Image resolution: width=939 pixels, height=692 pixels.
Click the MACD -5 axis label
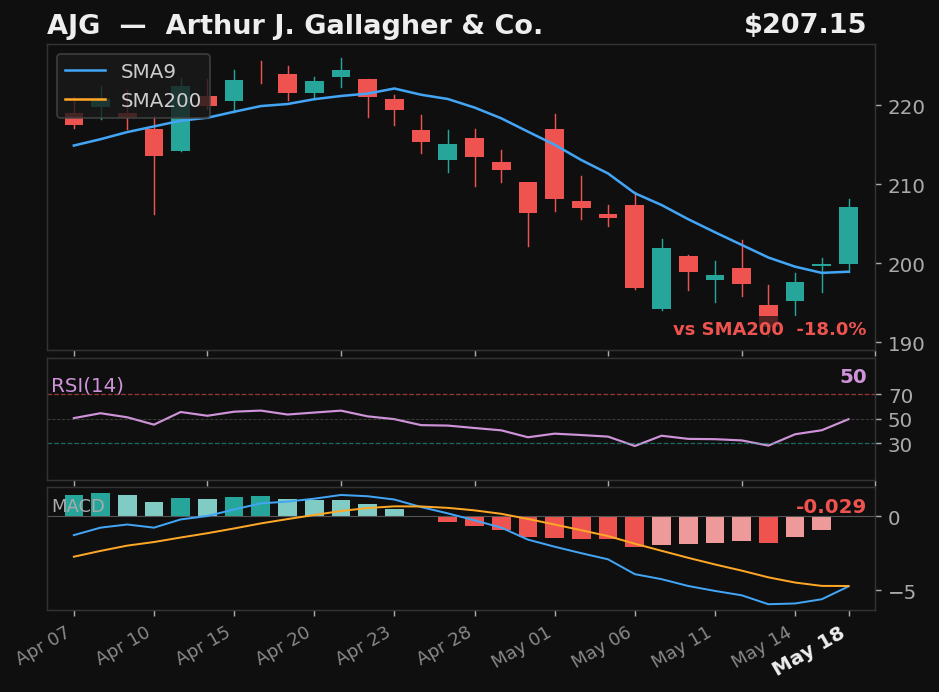[902, 592]
